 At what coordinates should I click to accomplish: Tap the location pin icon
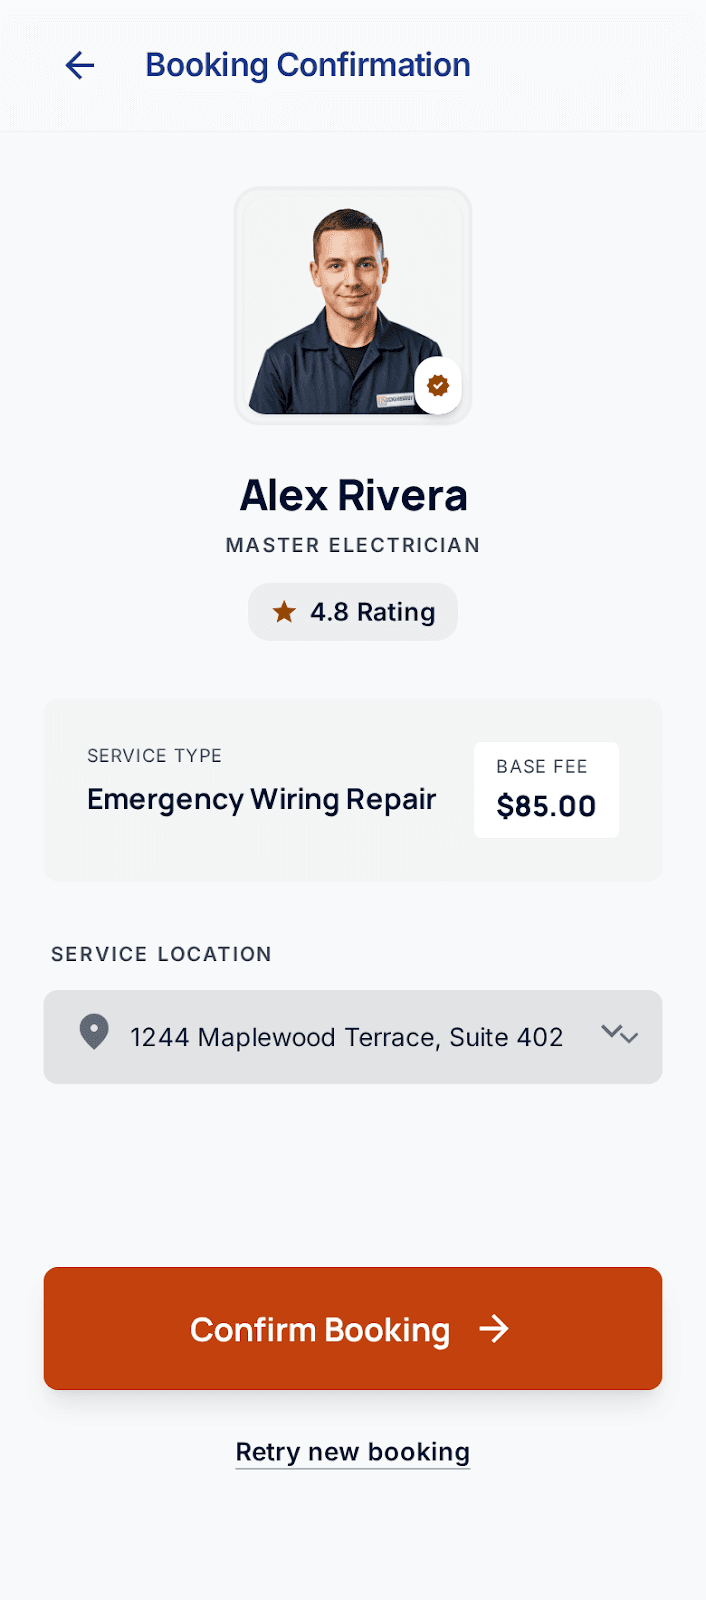[x=93, y=1031]
